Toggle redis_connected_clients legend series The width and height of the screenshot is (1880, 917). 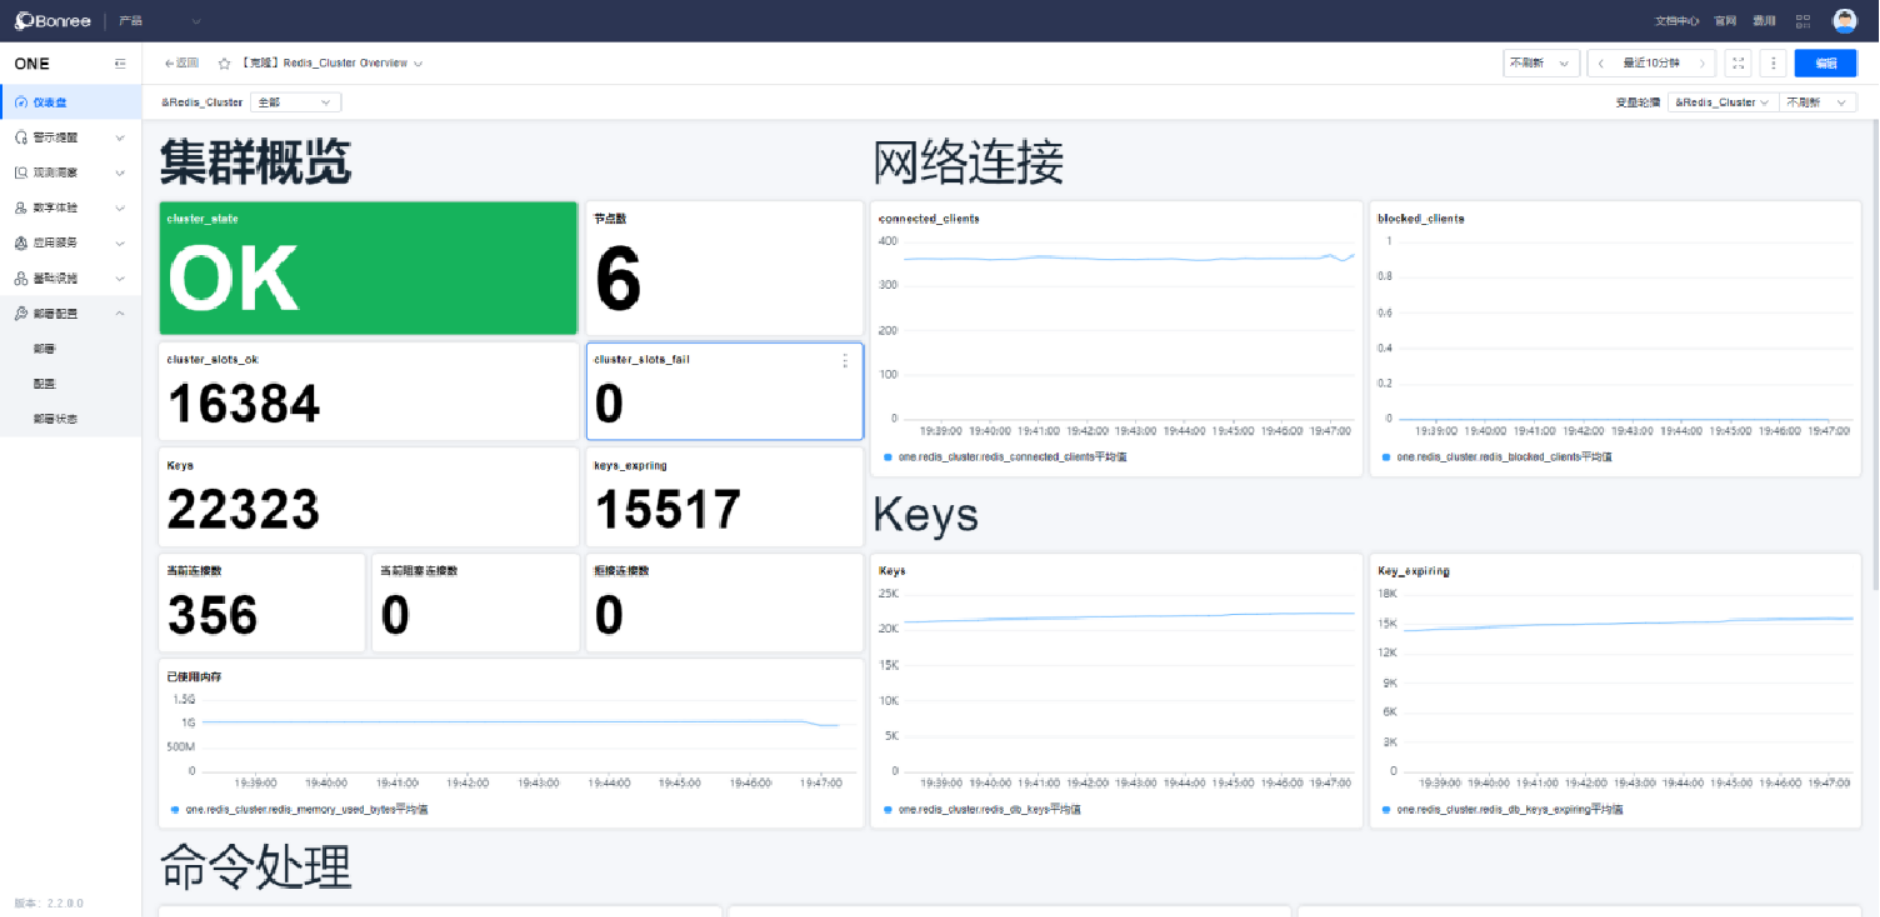[1011, 457]
